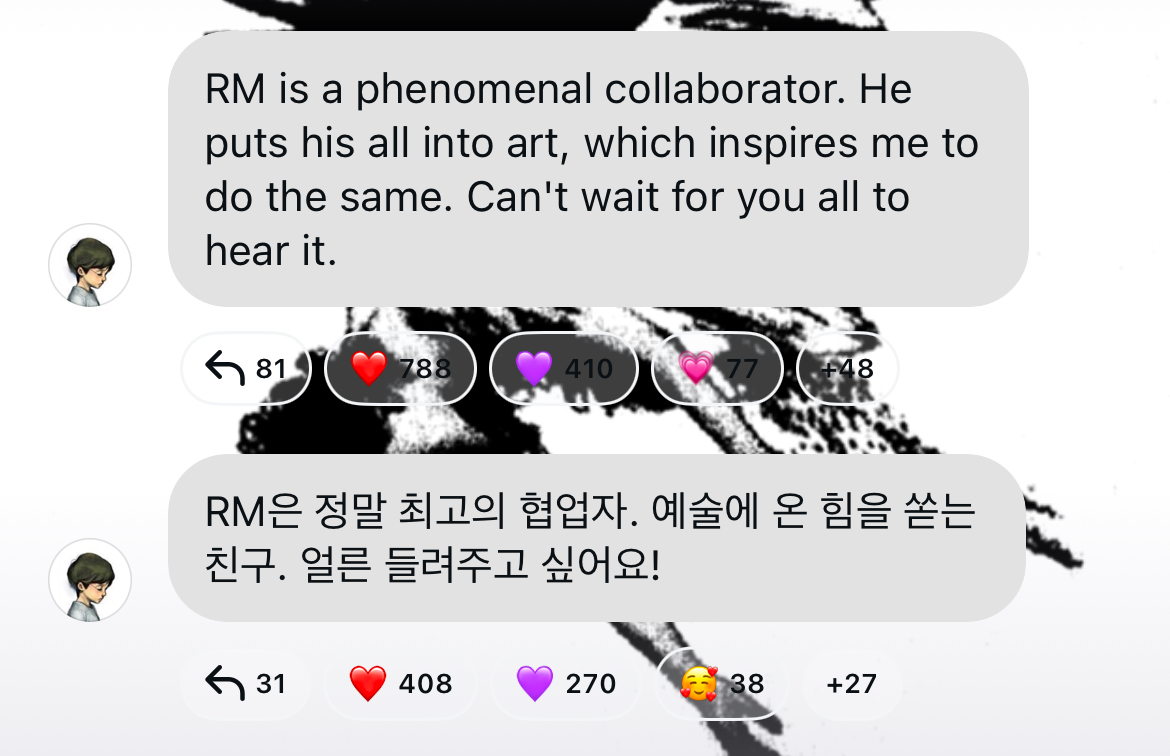View the 31 replies to the Korean message

pyautogui.click(x=245, y=683)
